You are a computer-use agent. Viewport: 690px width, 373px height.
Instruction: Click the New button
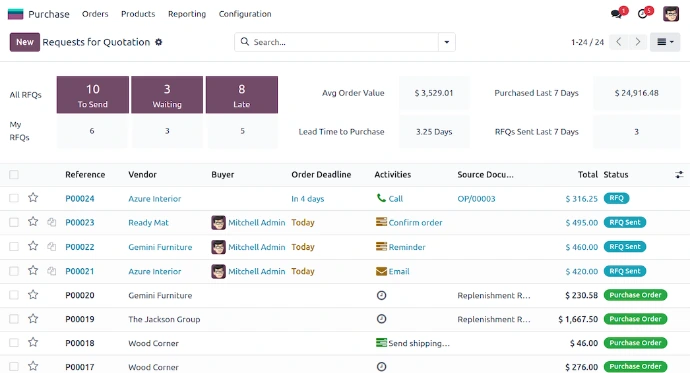[25, 42]
